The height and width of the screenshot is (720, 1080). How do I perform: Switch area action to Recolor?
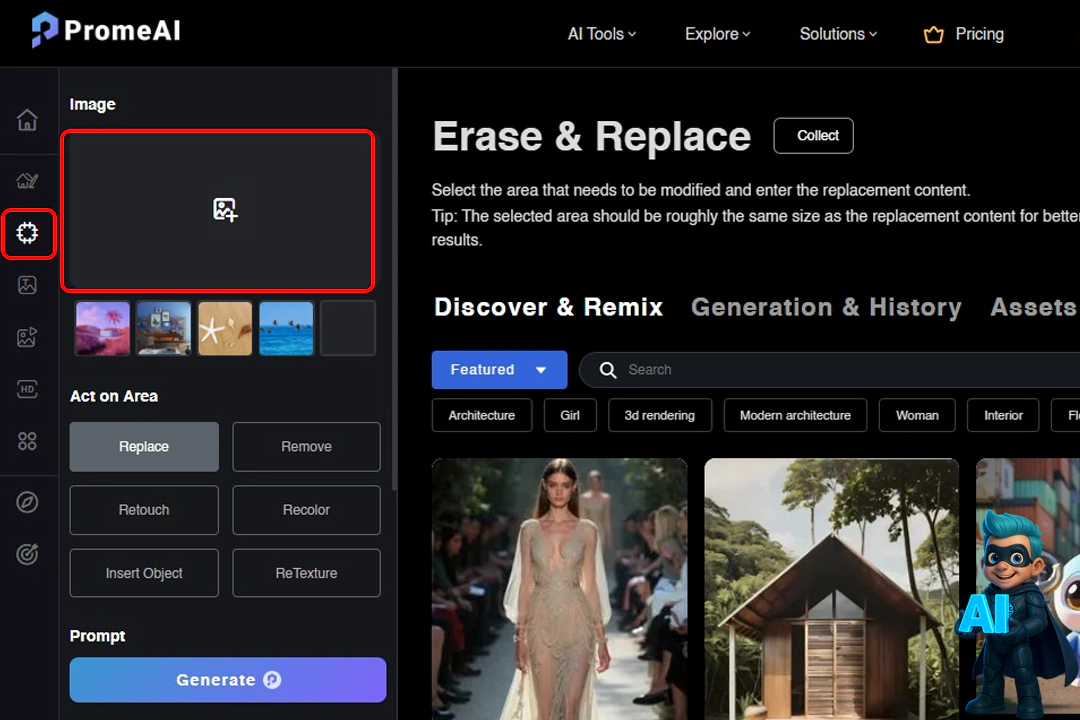[x=306, y=510]
